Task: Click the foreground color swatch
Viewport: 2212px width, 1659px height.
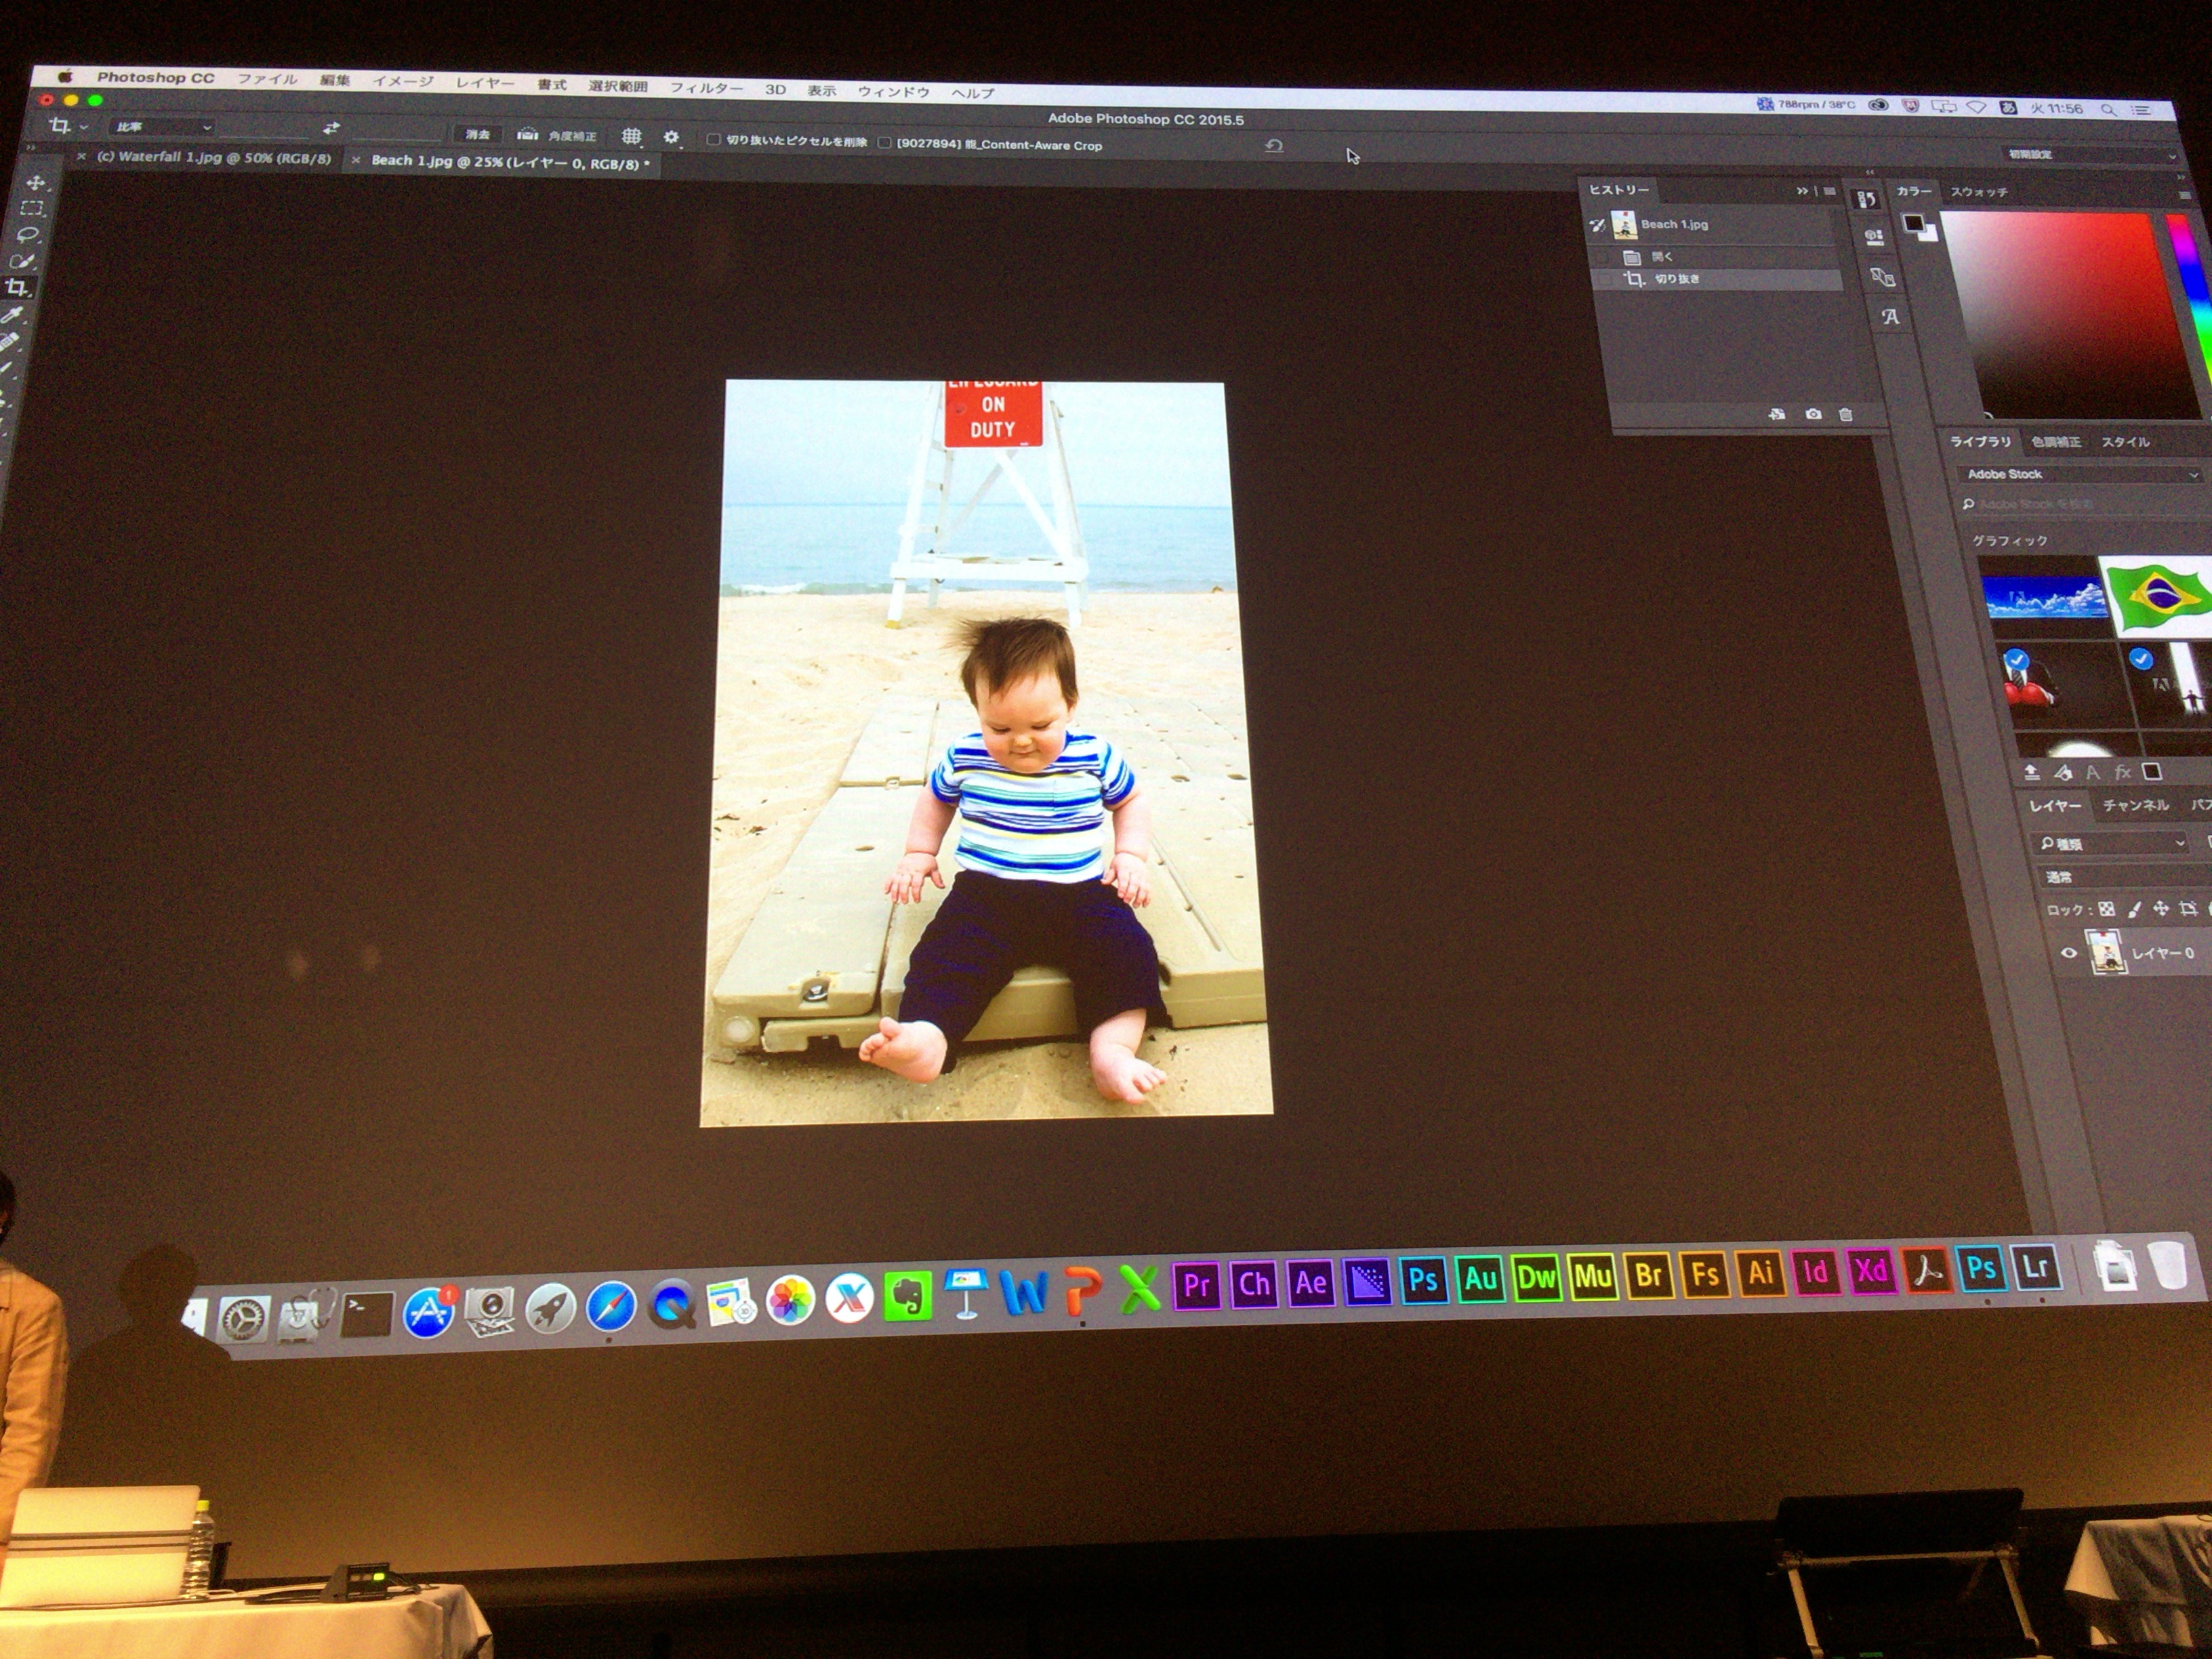Action: pyautogui.click(x=1913, y=223)
